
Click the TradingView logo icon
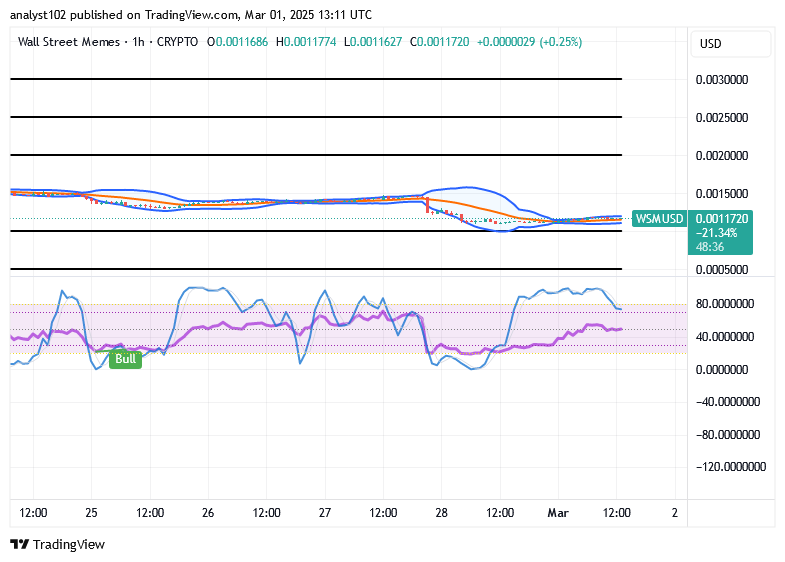click(x=20, y=544)
